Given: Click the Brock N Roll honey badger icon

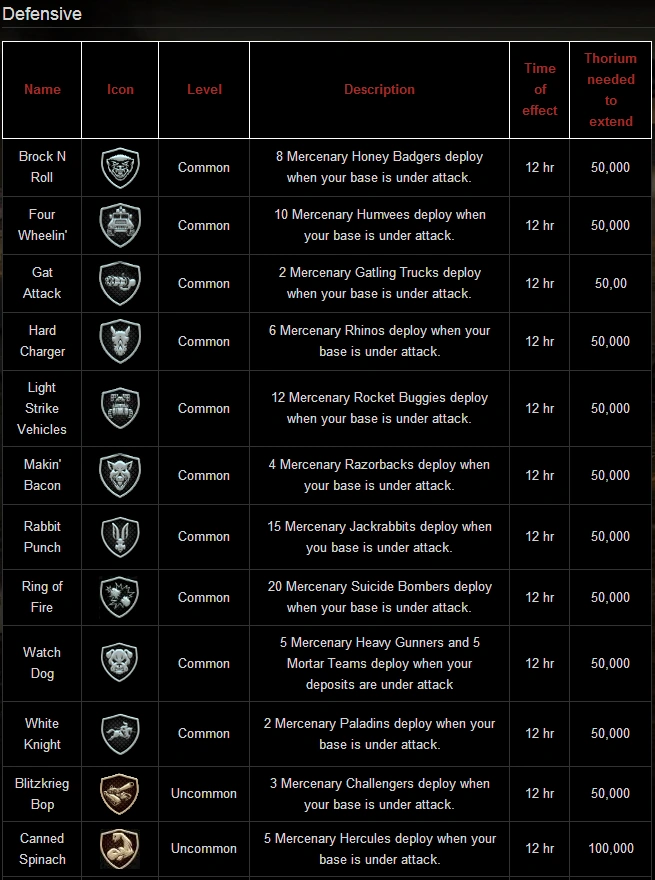Looking at the screenshot, I should coord(120,168).
